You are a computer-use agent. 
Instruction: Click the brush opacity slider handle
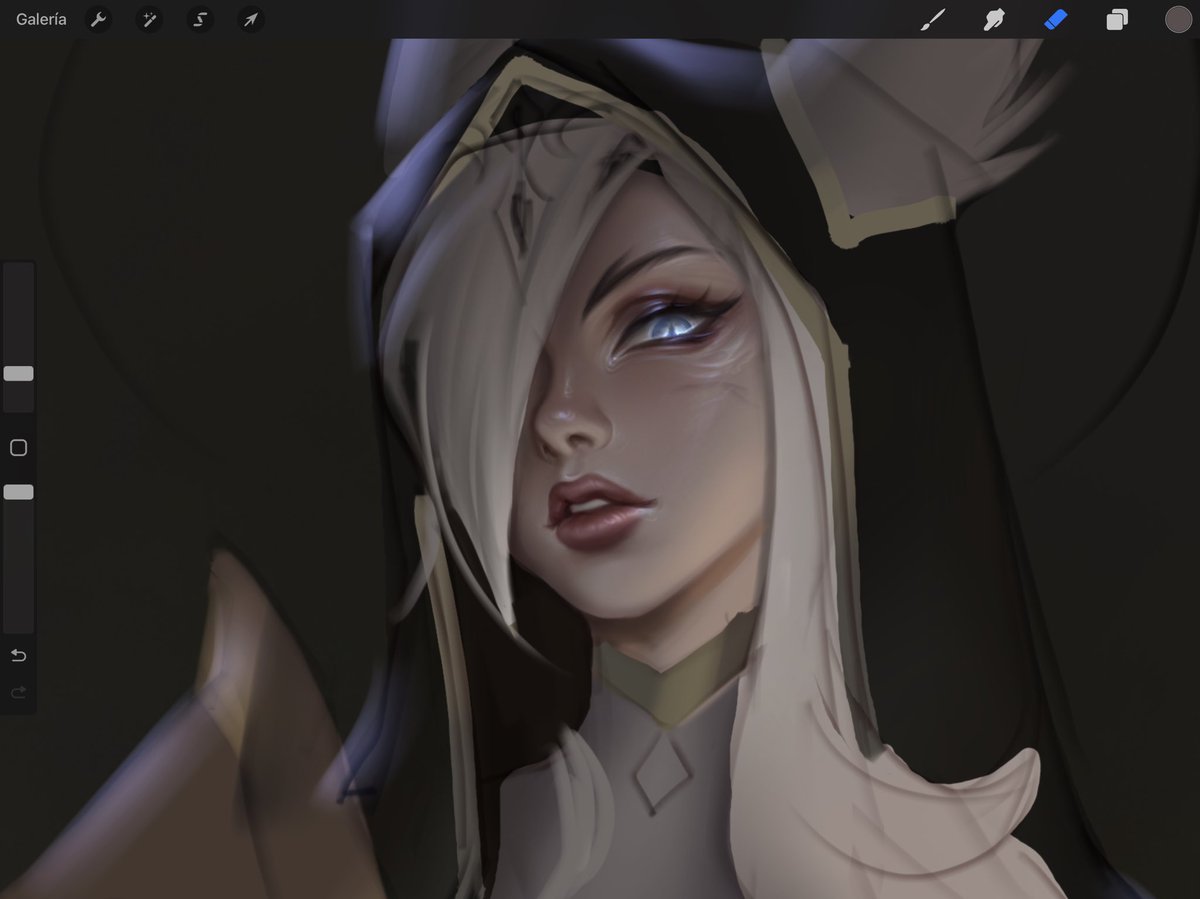(18, 492)
